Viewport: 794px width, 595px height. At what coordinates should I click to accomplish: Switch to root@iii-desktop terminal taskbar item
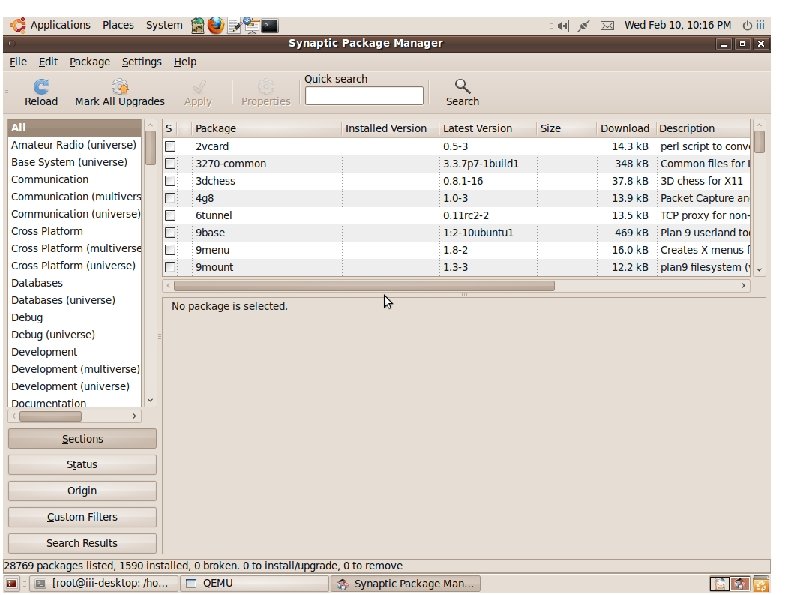tap(104, 583)
